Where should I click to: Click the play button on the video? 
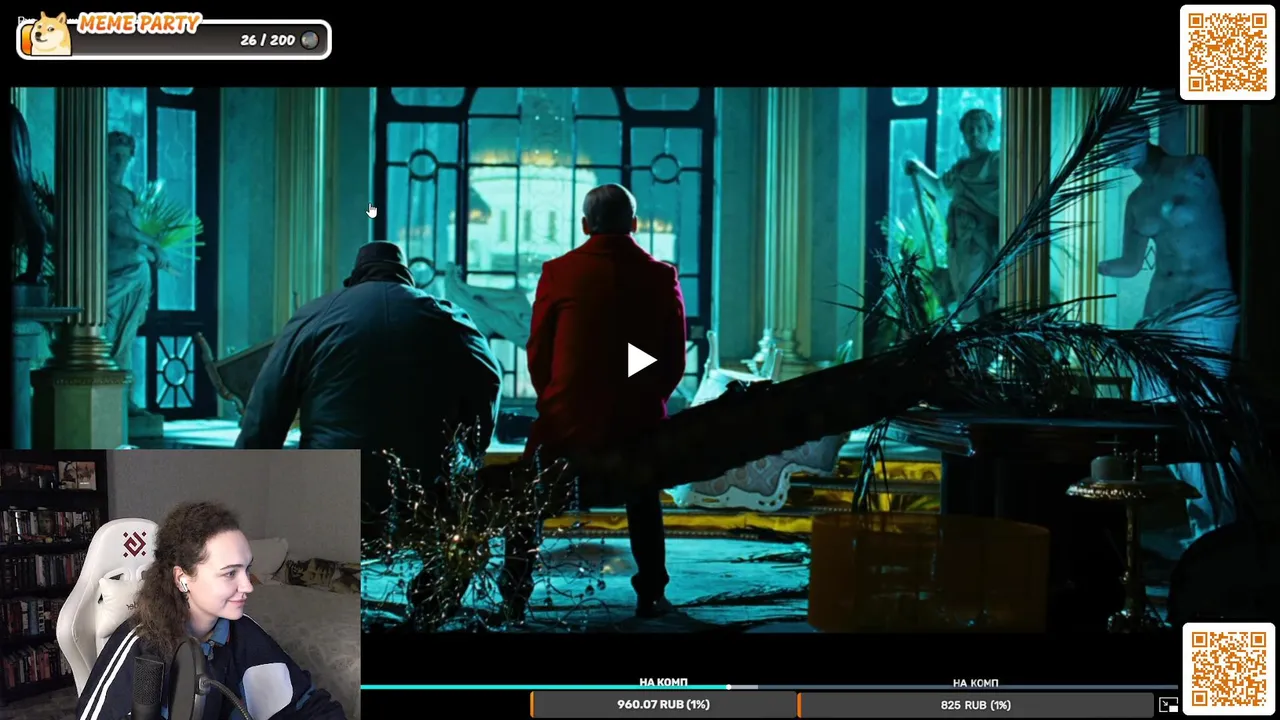click(x=641, y=360)
